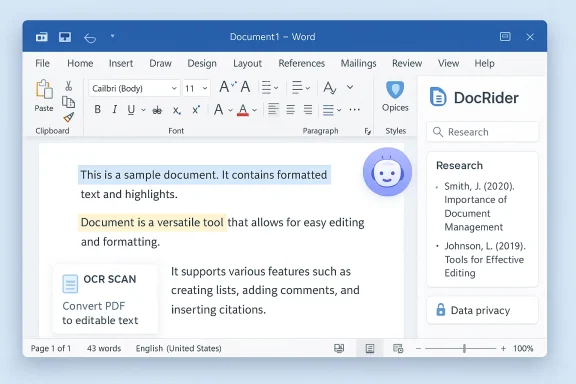This screenshot has width=576, height=384.
Task: Switch to the Design tab
Action: tap(202, 63)
